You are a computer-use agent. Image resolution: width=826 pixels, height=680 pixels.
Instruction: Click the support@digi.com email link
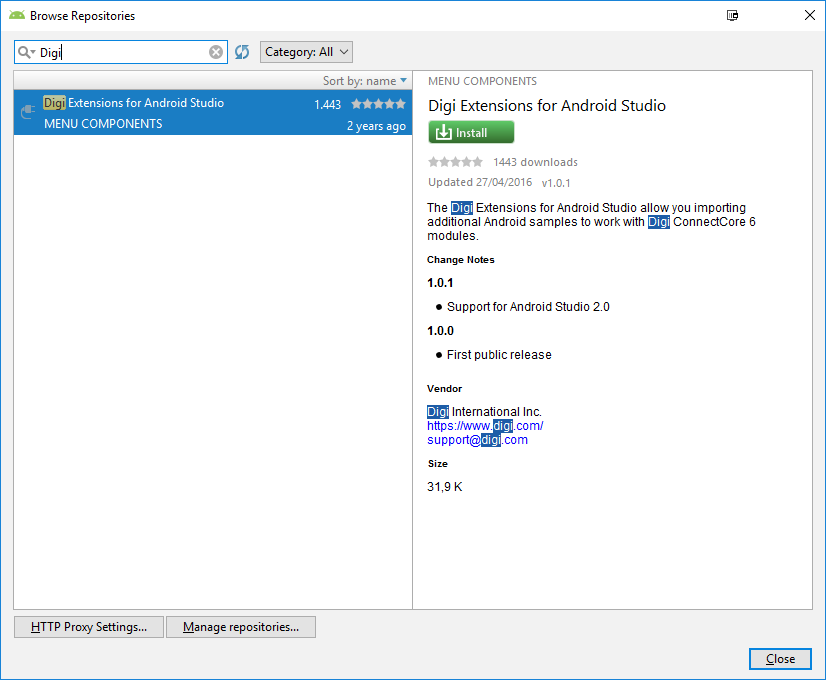(x=477, y=440)
